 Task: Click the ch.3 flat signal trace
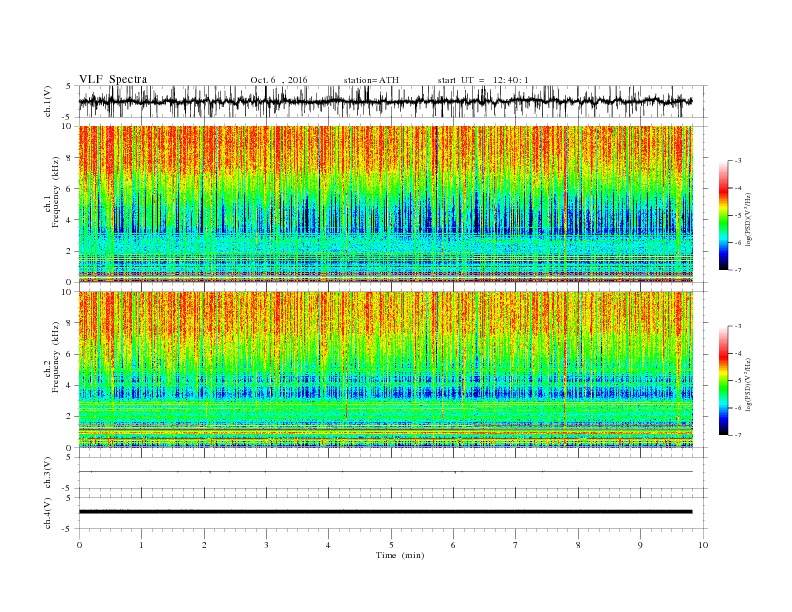tap(385, 472)
